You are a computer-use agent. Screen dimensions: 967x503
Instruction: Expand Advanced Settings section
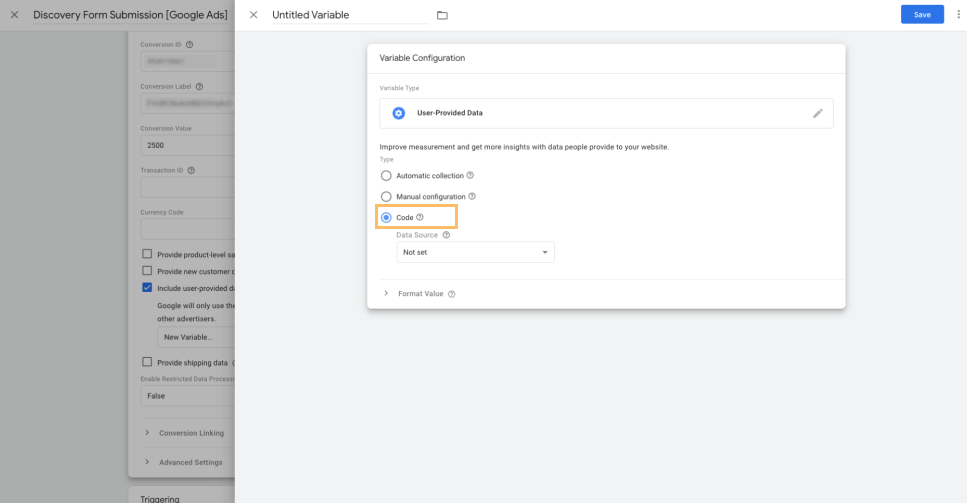point(147,462)
